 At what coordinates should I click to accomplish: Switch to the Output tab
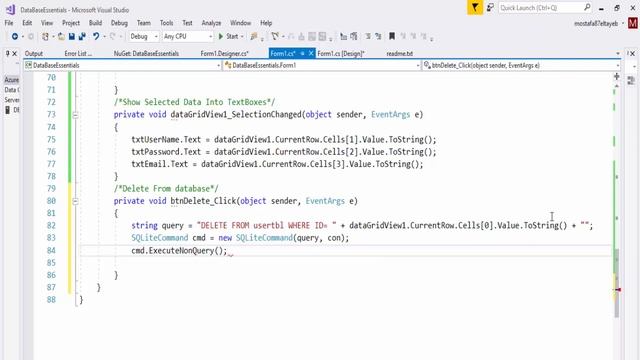33,53
